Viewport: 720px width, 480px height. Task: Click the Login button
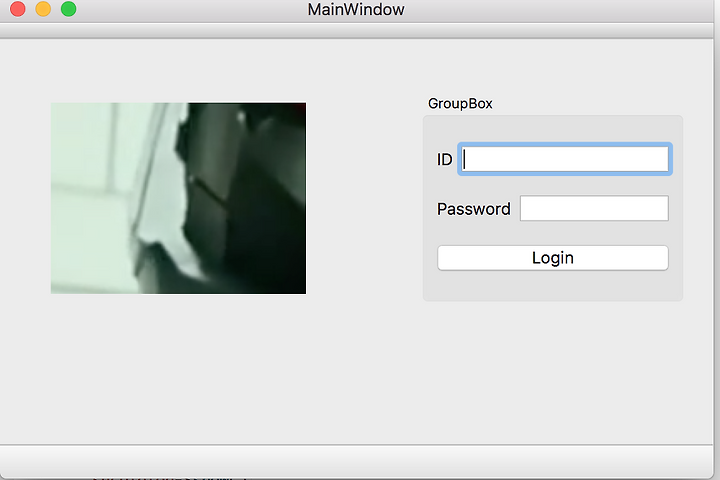point(553,258)
